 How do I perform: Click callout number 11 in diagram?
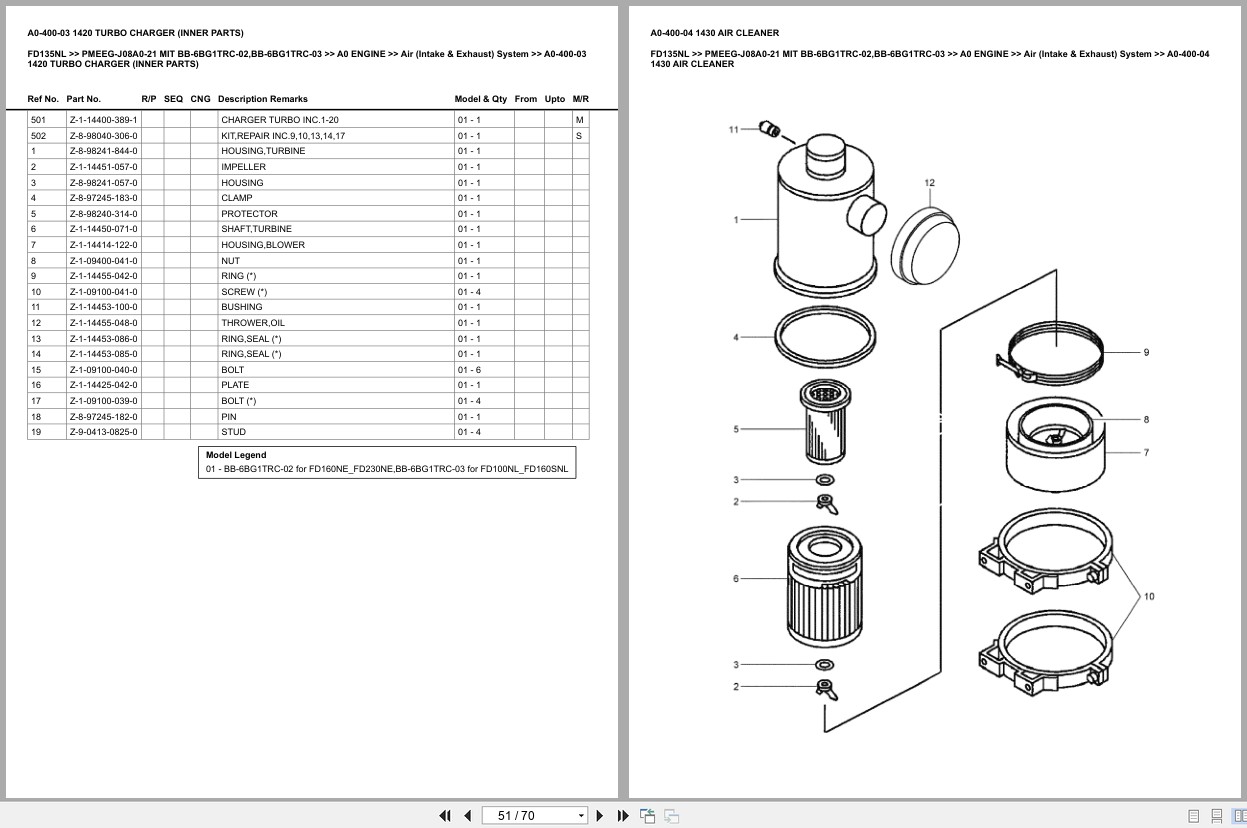[733, 129]
